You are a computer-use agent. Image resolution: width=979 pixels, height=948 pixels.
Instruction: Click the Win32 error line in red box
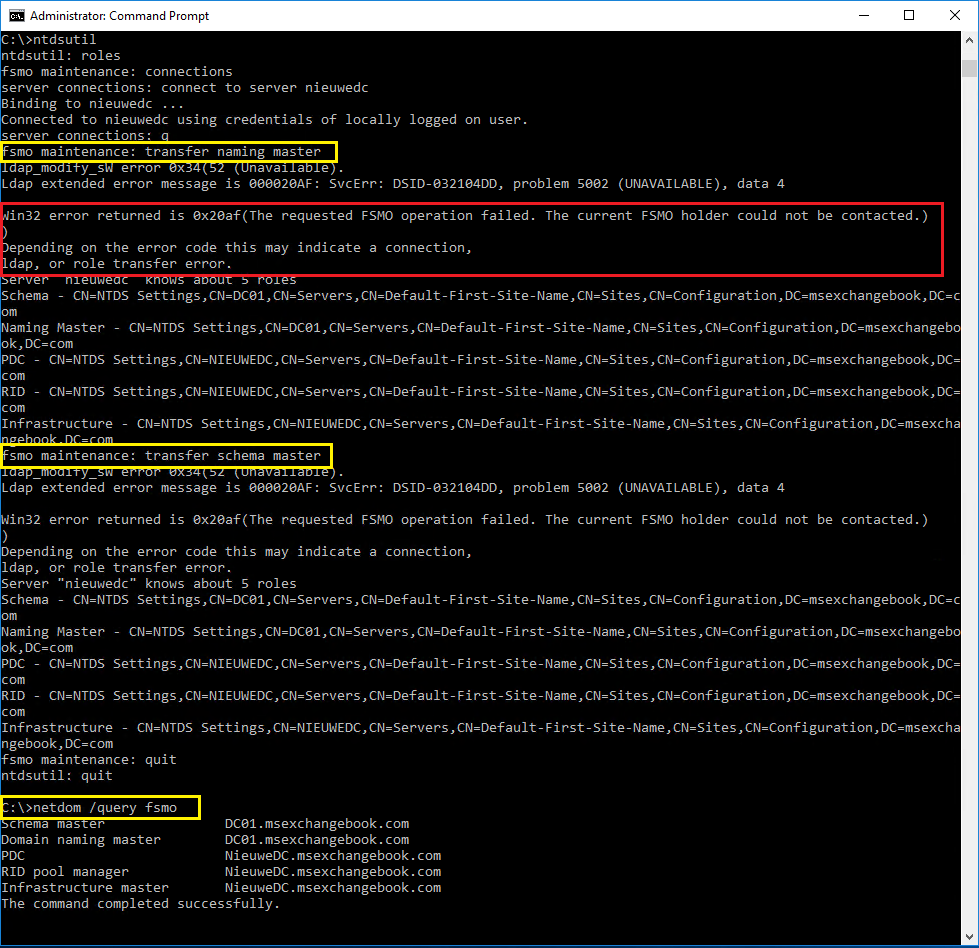(x=464, y=216)
